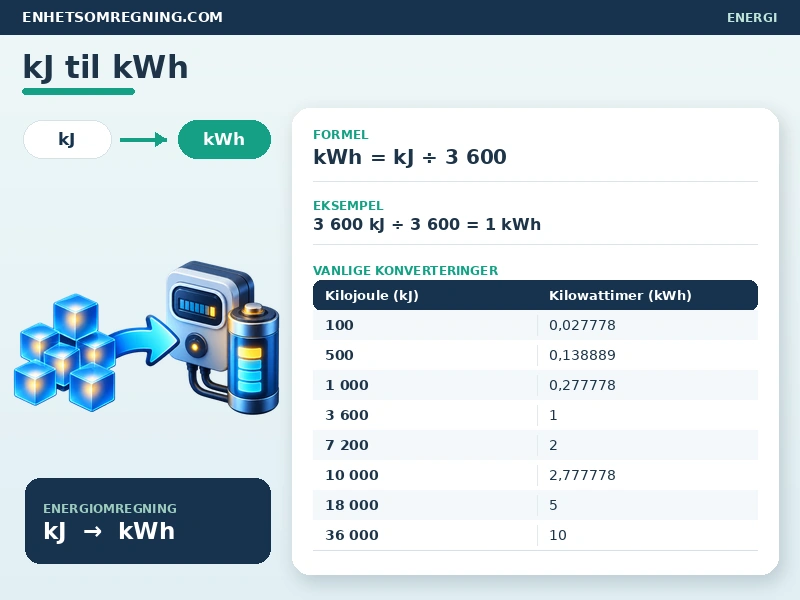The height and width of the screenshot is (600, 800).
Task: Click the ENHETSOMREGNING.COM site title
Action: pyautogui.click(x=122, y=17)
